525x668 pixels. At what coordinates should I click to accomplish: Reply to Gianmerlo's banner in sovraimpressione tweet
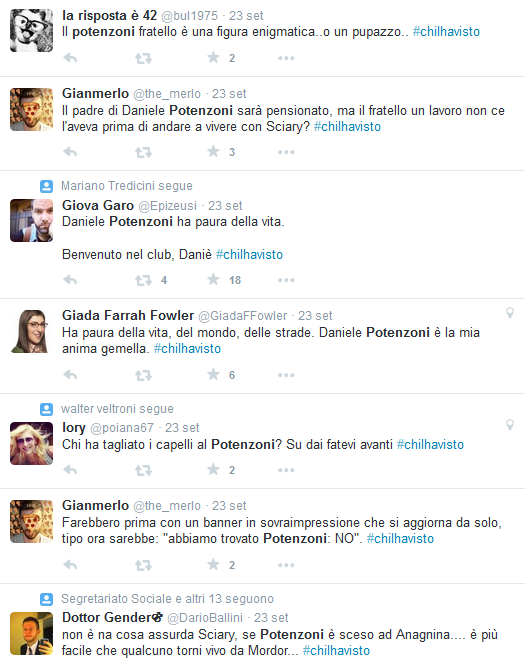click(x=70, y=565)
